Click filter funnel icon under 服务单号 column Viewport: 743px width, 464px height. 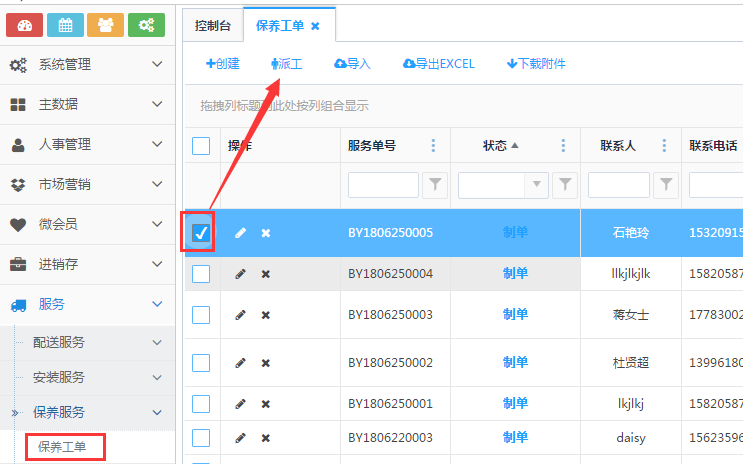436,184
